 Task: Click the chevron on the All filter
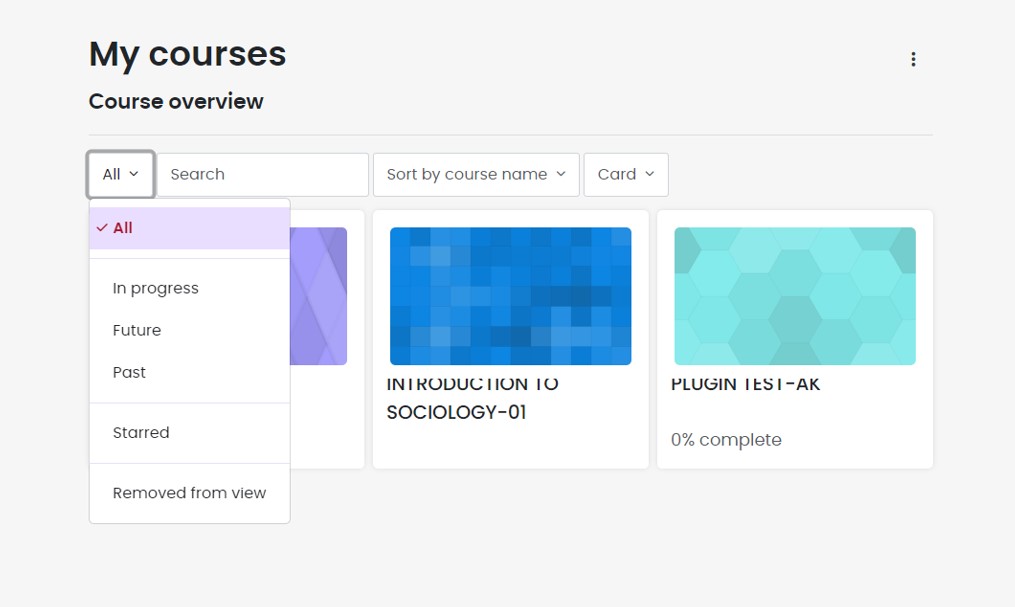(135, 174)
